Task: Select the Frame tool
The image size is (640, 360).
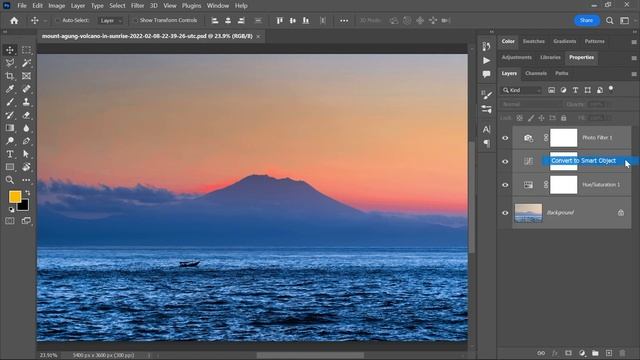Action: coord(26,76)
